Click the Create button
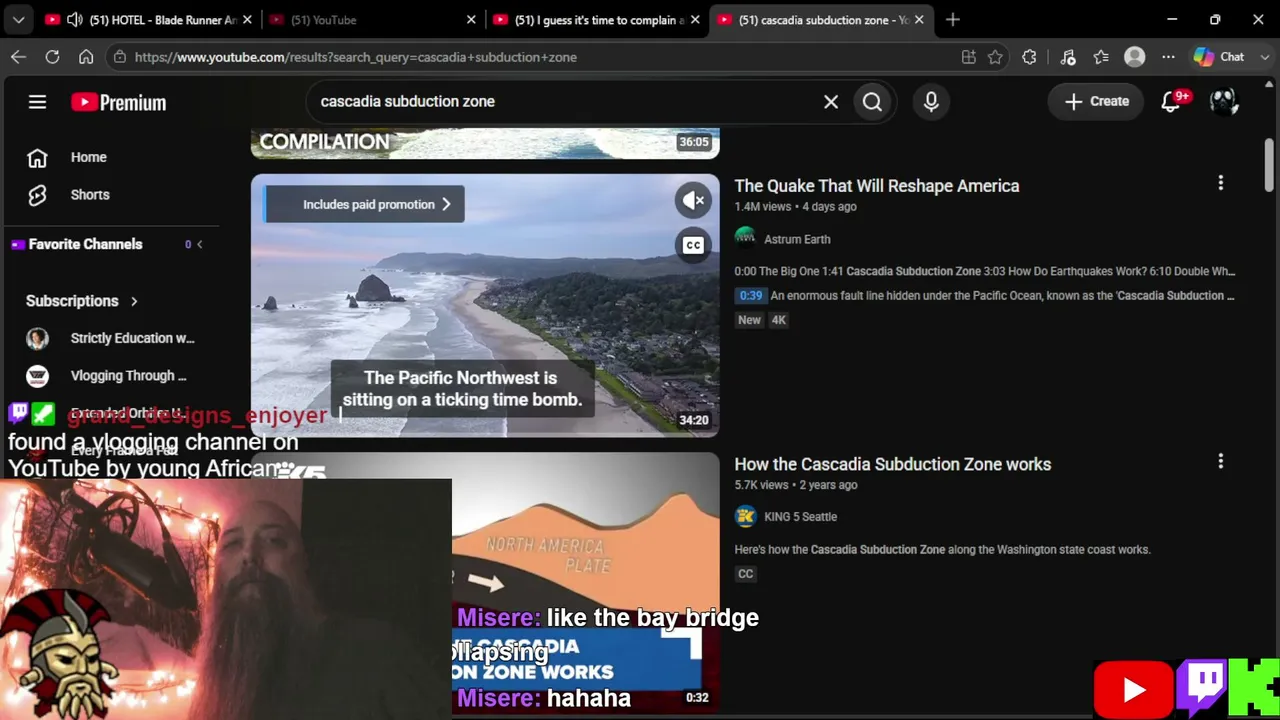The height and width of the screenshot is (720, 1280). [x=1096, y=101]
